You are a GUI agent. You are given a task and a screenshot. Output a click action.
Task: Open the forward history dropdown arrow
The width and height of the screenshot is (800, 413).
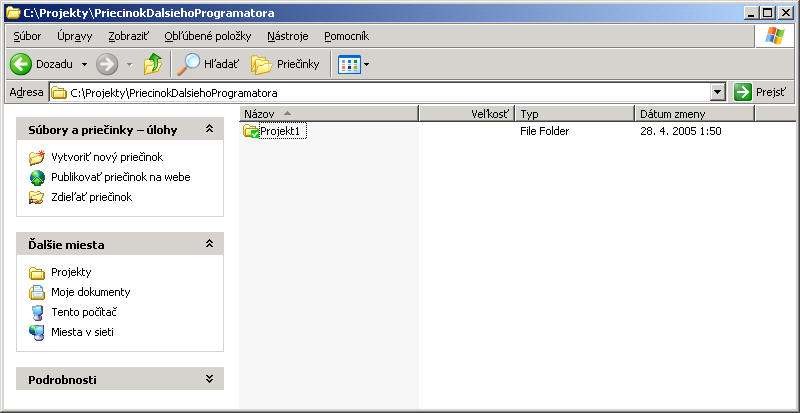[x=130, y=65]
